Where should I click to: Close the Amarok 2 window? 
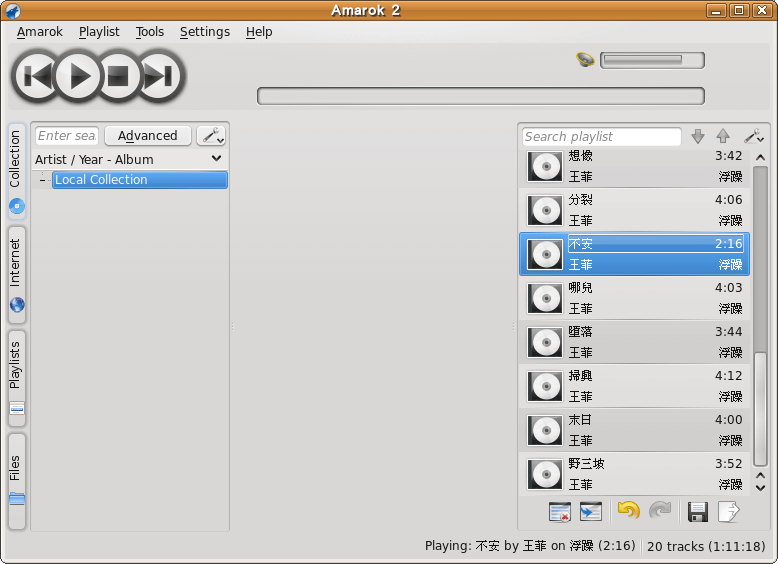pyautogui.click(x=762, y=10)
